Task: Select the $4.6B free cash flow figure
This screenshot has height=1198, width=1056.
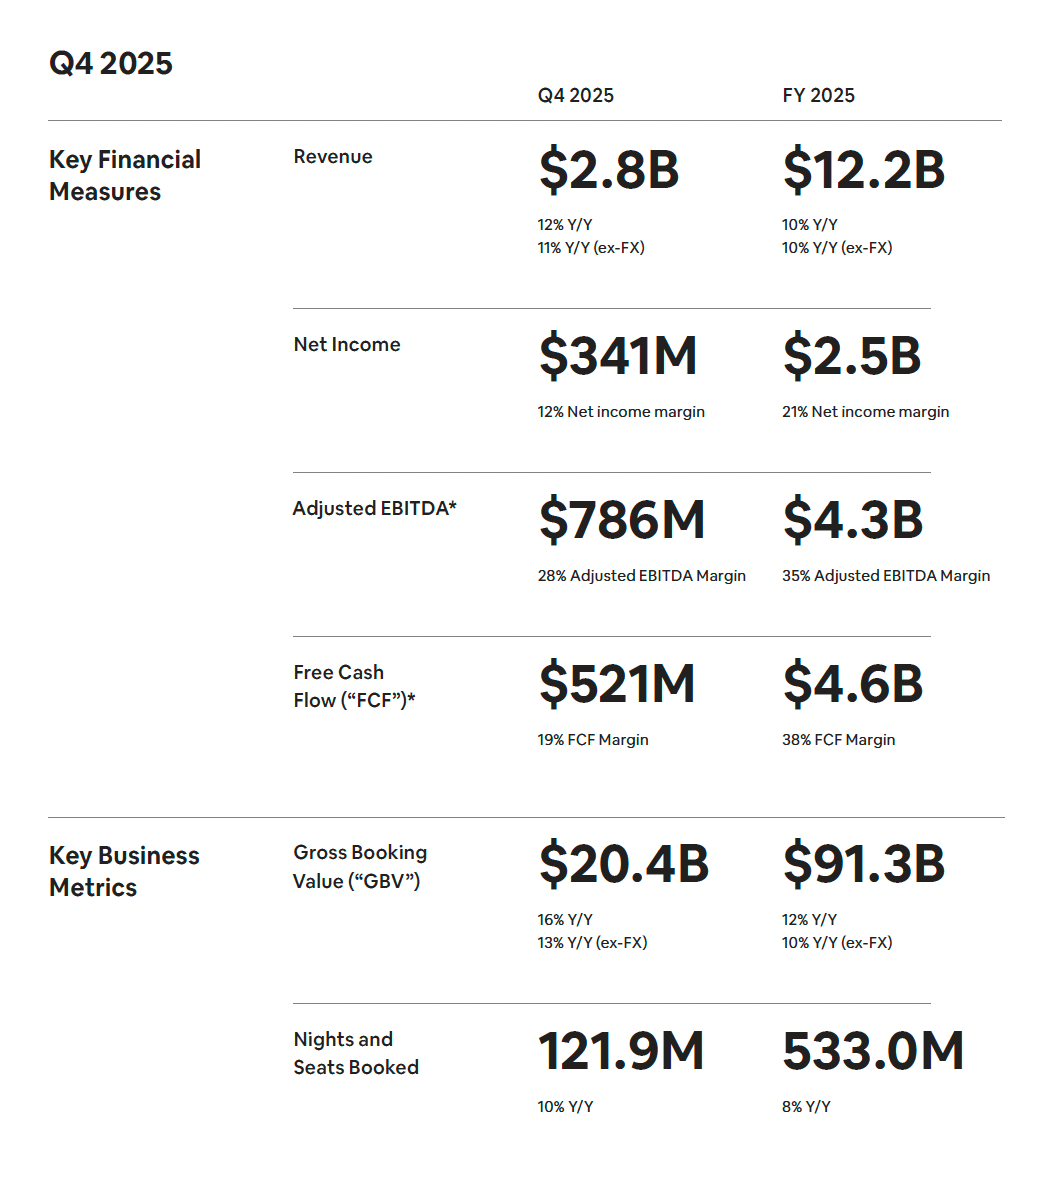Action: coord(853,684)
